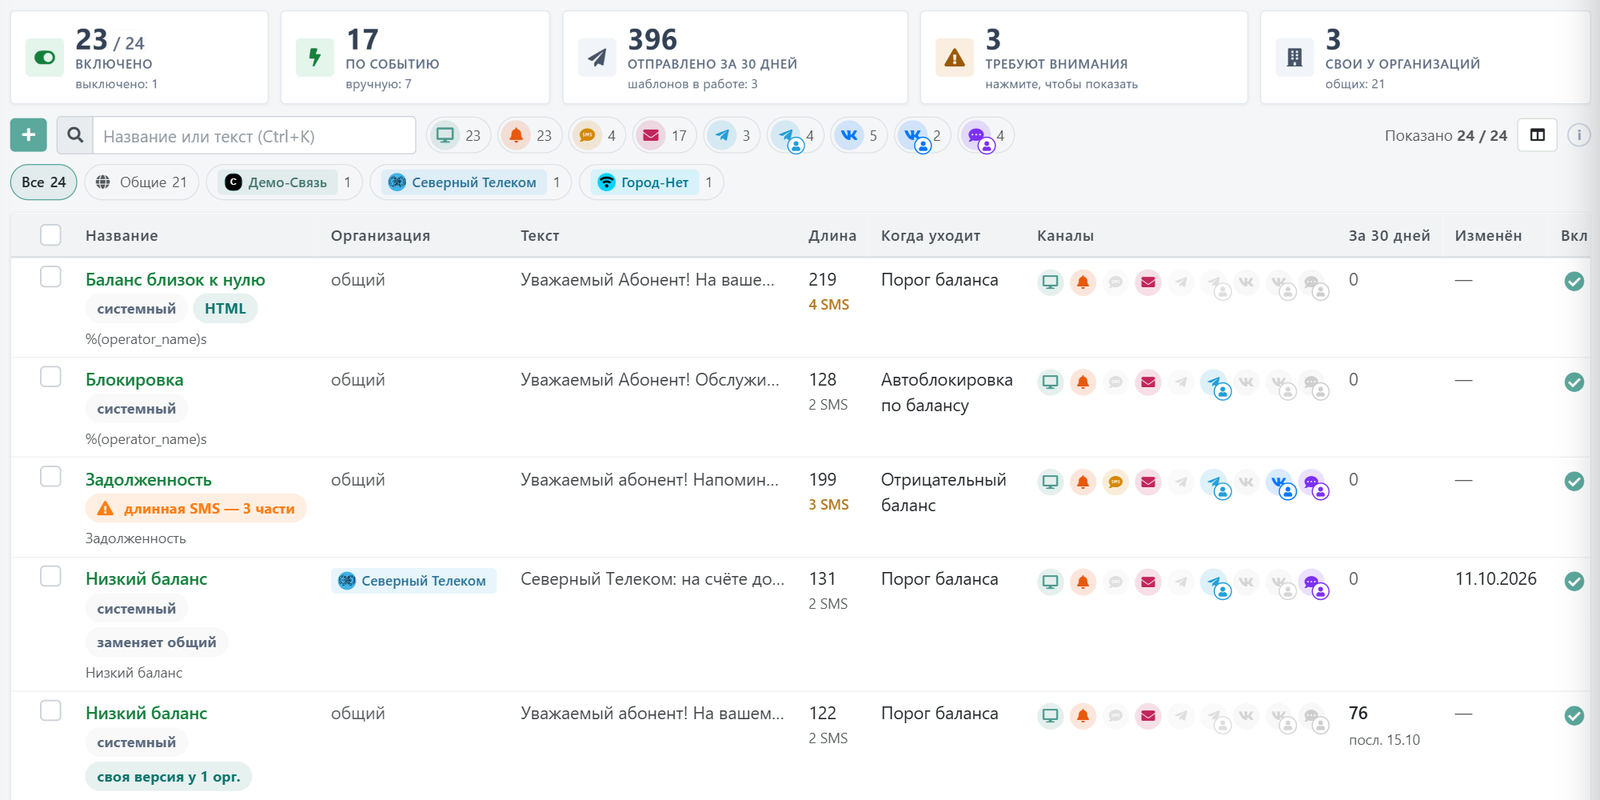Viewport: 1600px width, 800px height.
Task: Open the column layout settings icon
Action: coord(1538,135)
